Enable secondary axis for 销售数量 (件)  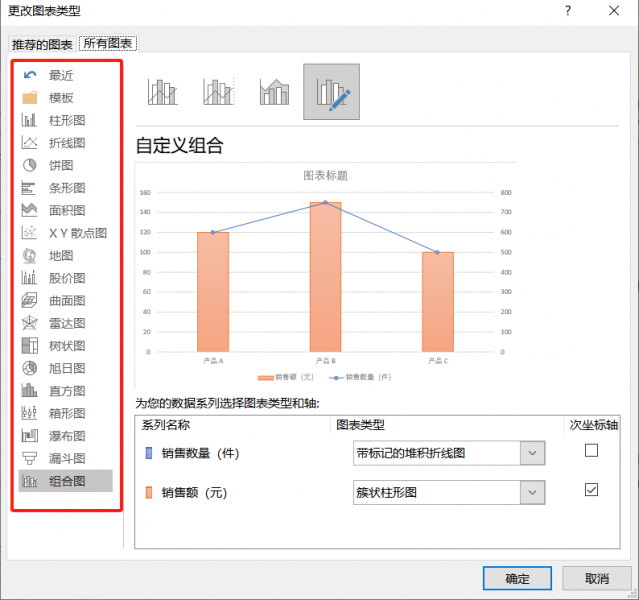tap(591, 450)
